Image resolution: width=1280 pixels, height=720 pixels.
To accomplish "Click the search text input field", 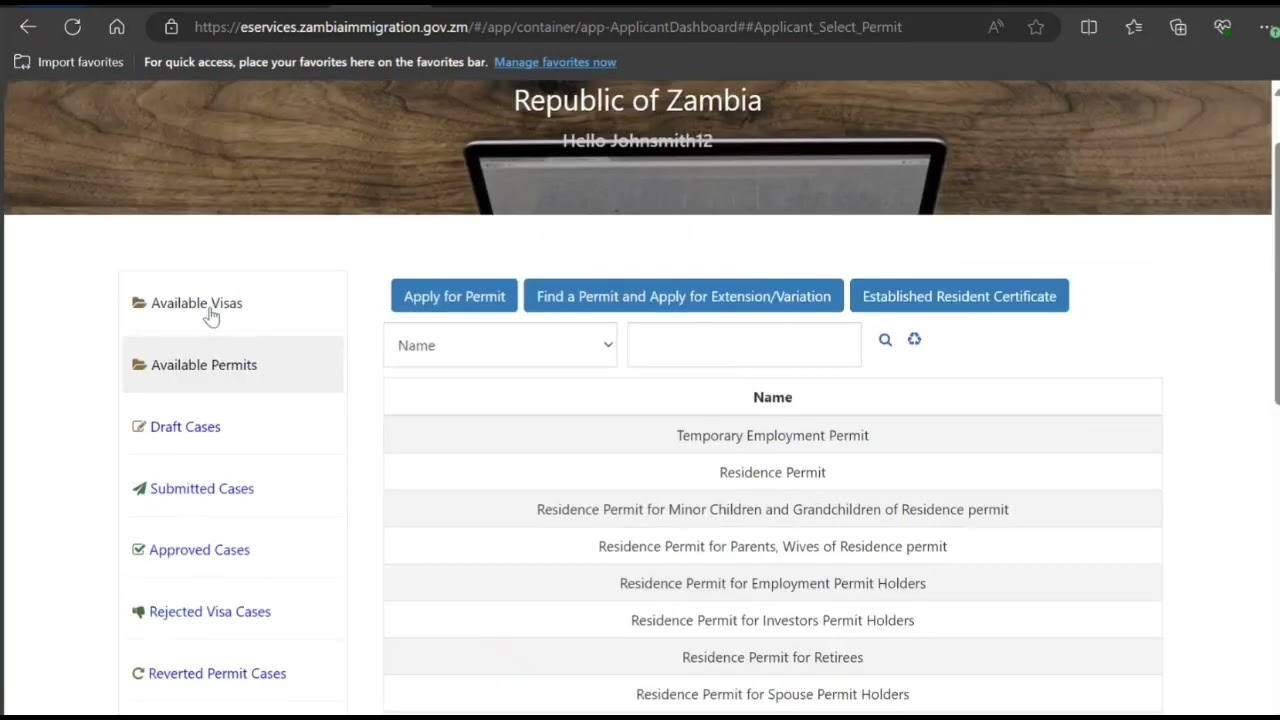I will pyautogui.click(x=744, y=345).
